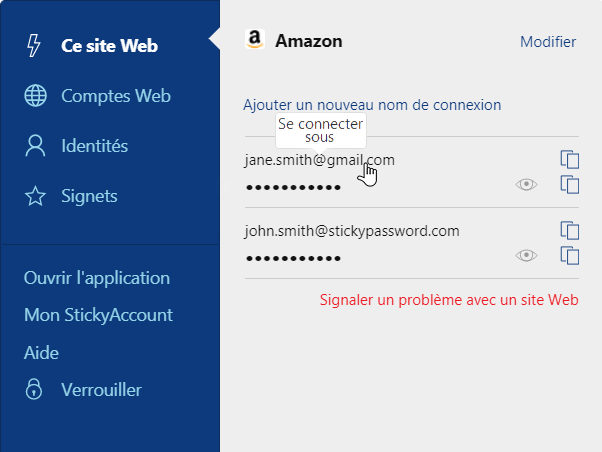602x452 pixels.
Task: Click Ajouter un nouveau nom de connexion
Action: pyautogui.click(x=372, y=105)
